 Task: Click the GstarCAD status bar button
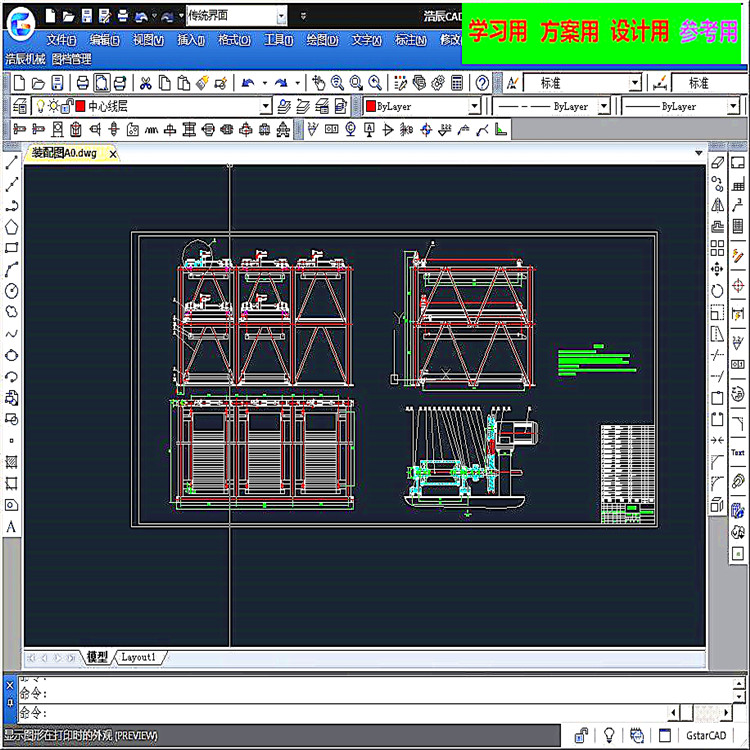[x=706, y=735]
